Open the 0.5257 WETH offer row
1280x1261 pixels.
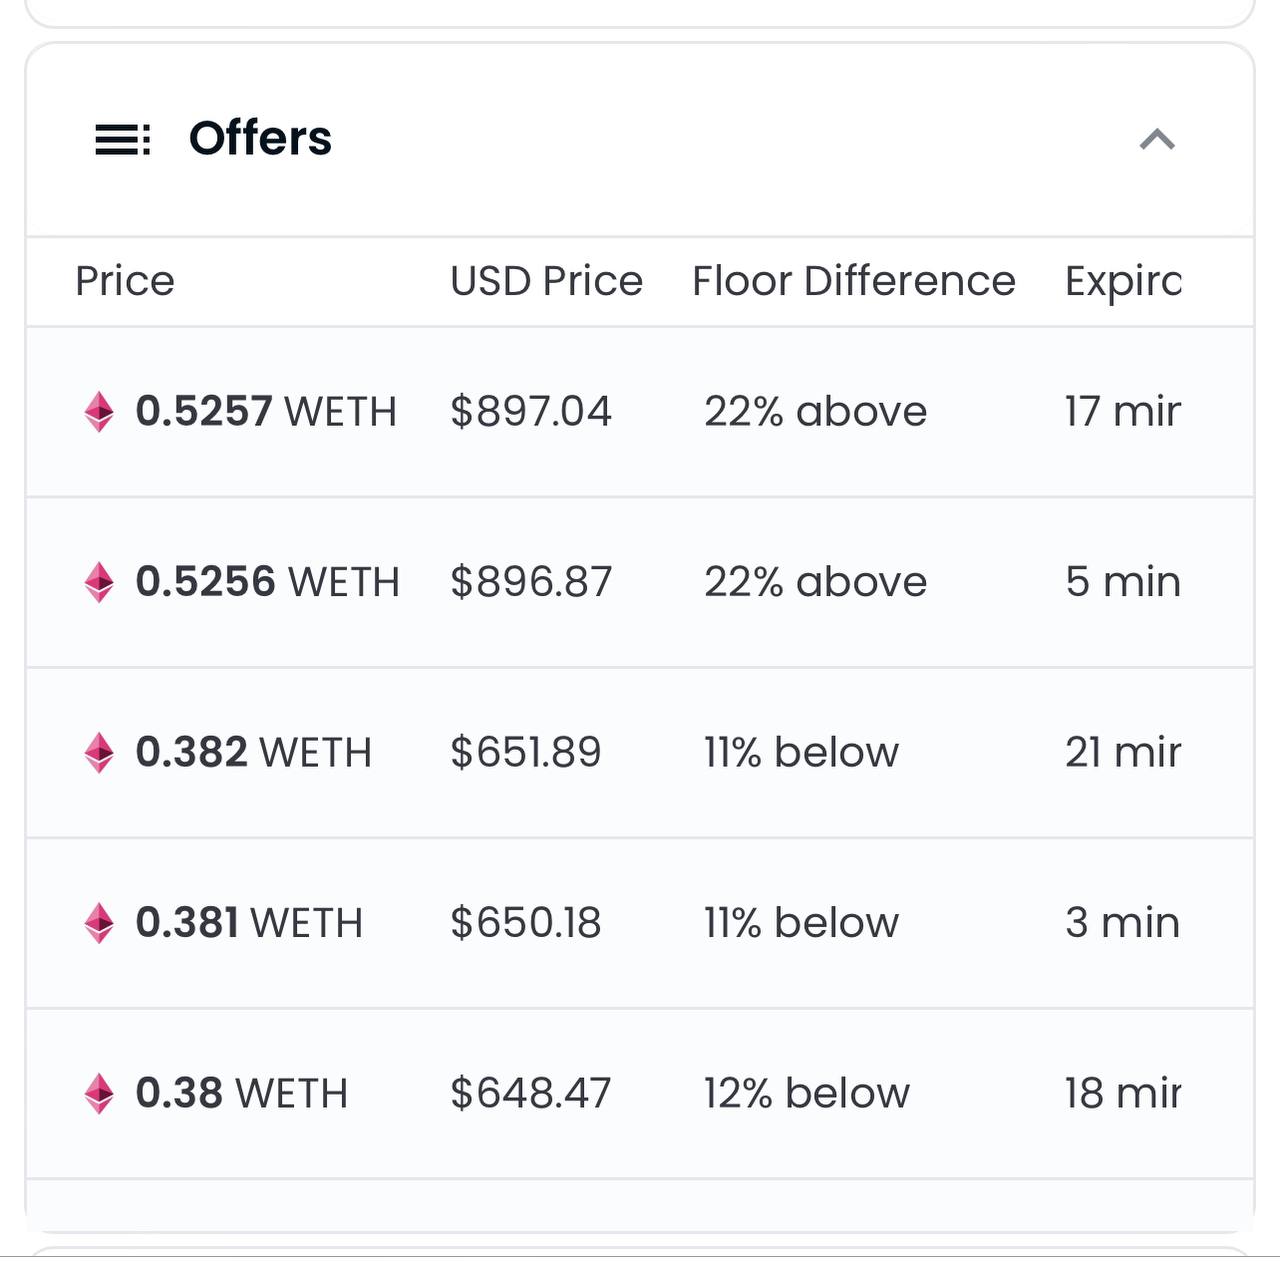pyautogui.click(x=640, y=412)
